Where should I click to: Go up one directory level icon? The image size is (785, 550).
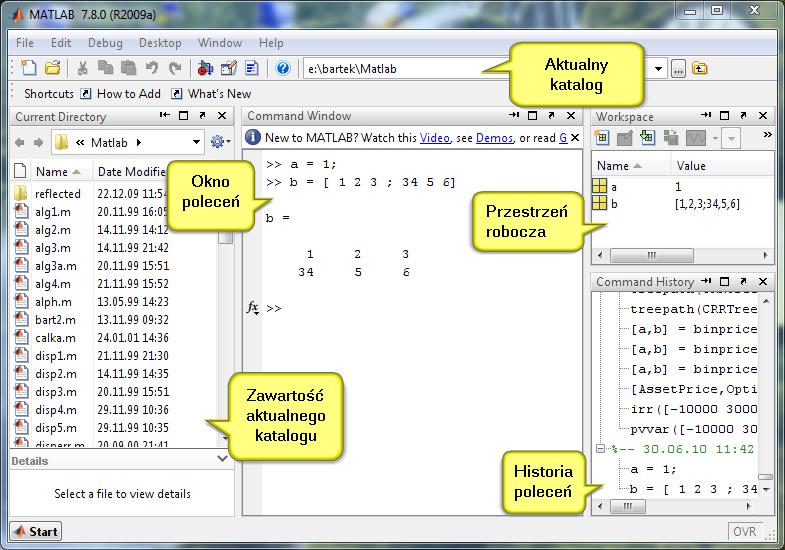[699, 69]
